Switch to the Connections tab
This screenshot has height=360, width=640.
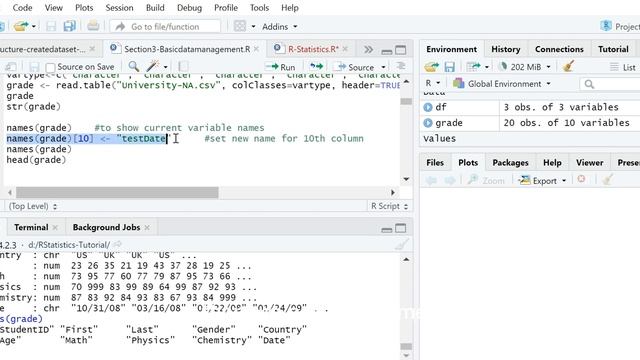[x=559, y=49]
